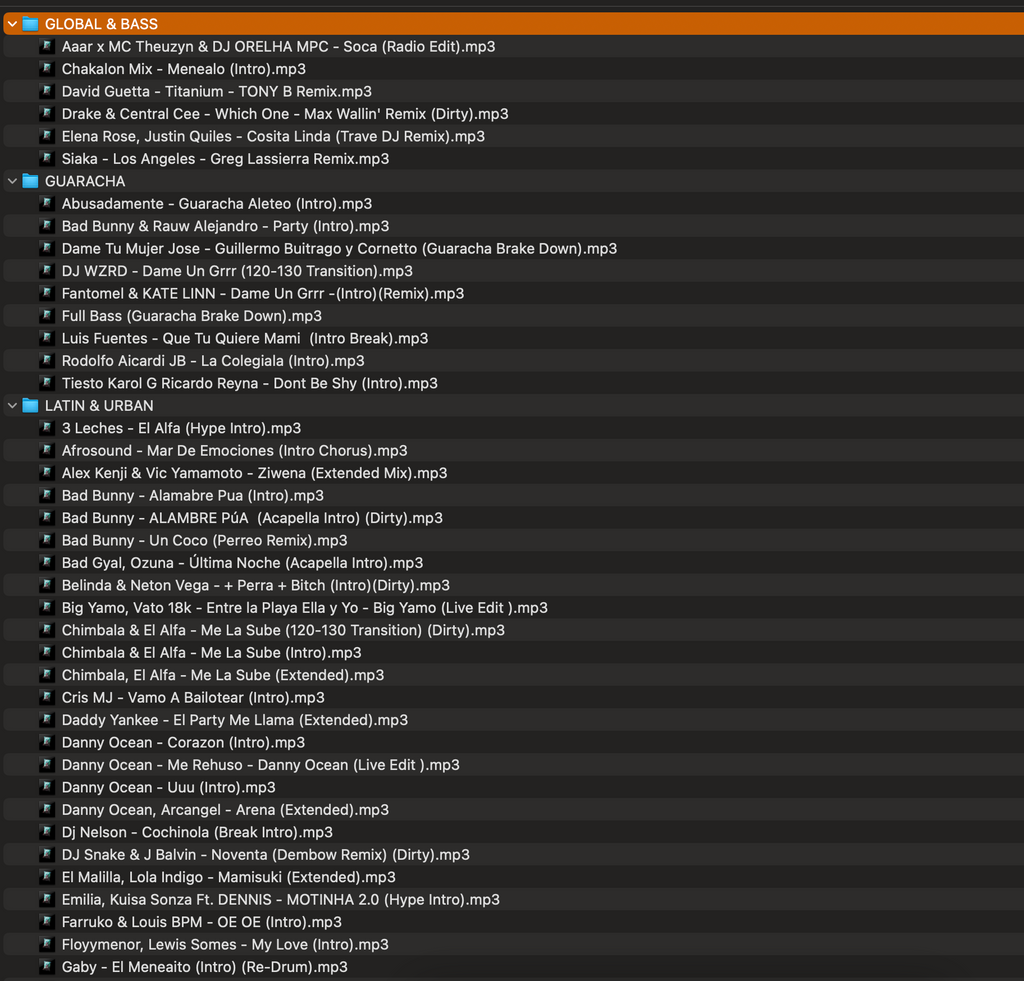Select 'Bad Bunny - ALAMBRE PúA (Acapella Intro) (Dirty).mp3'
Screen dimensions: 1024x981
coord(252,518)
